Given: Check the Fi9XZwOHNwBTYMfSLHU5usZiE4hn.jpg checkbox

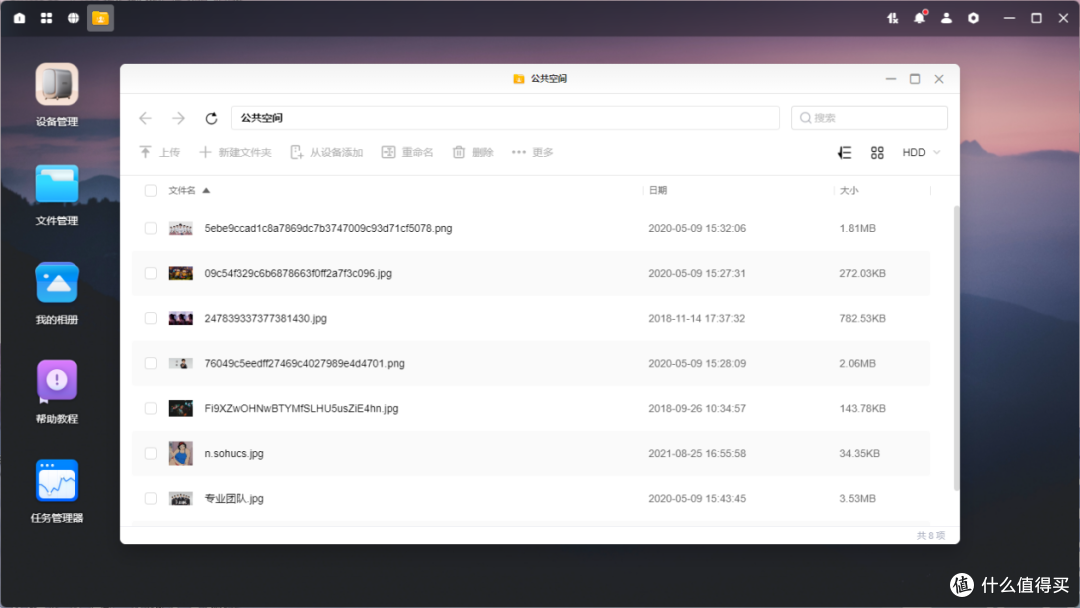Looking at the screenshot, I should point(151,408).
